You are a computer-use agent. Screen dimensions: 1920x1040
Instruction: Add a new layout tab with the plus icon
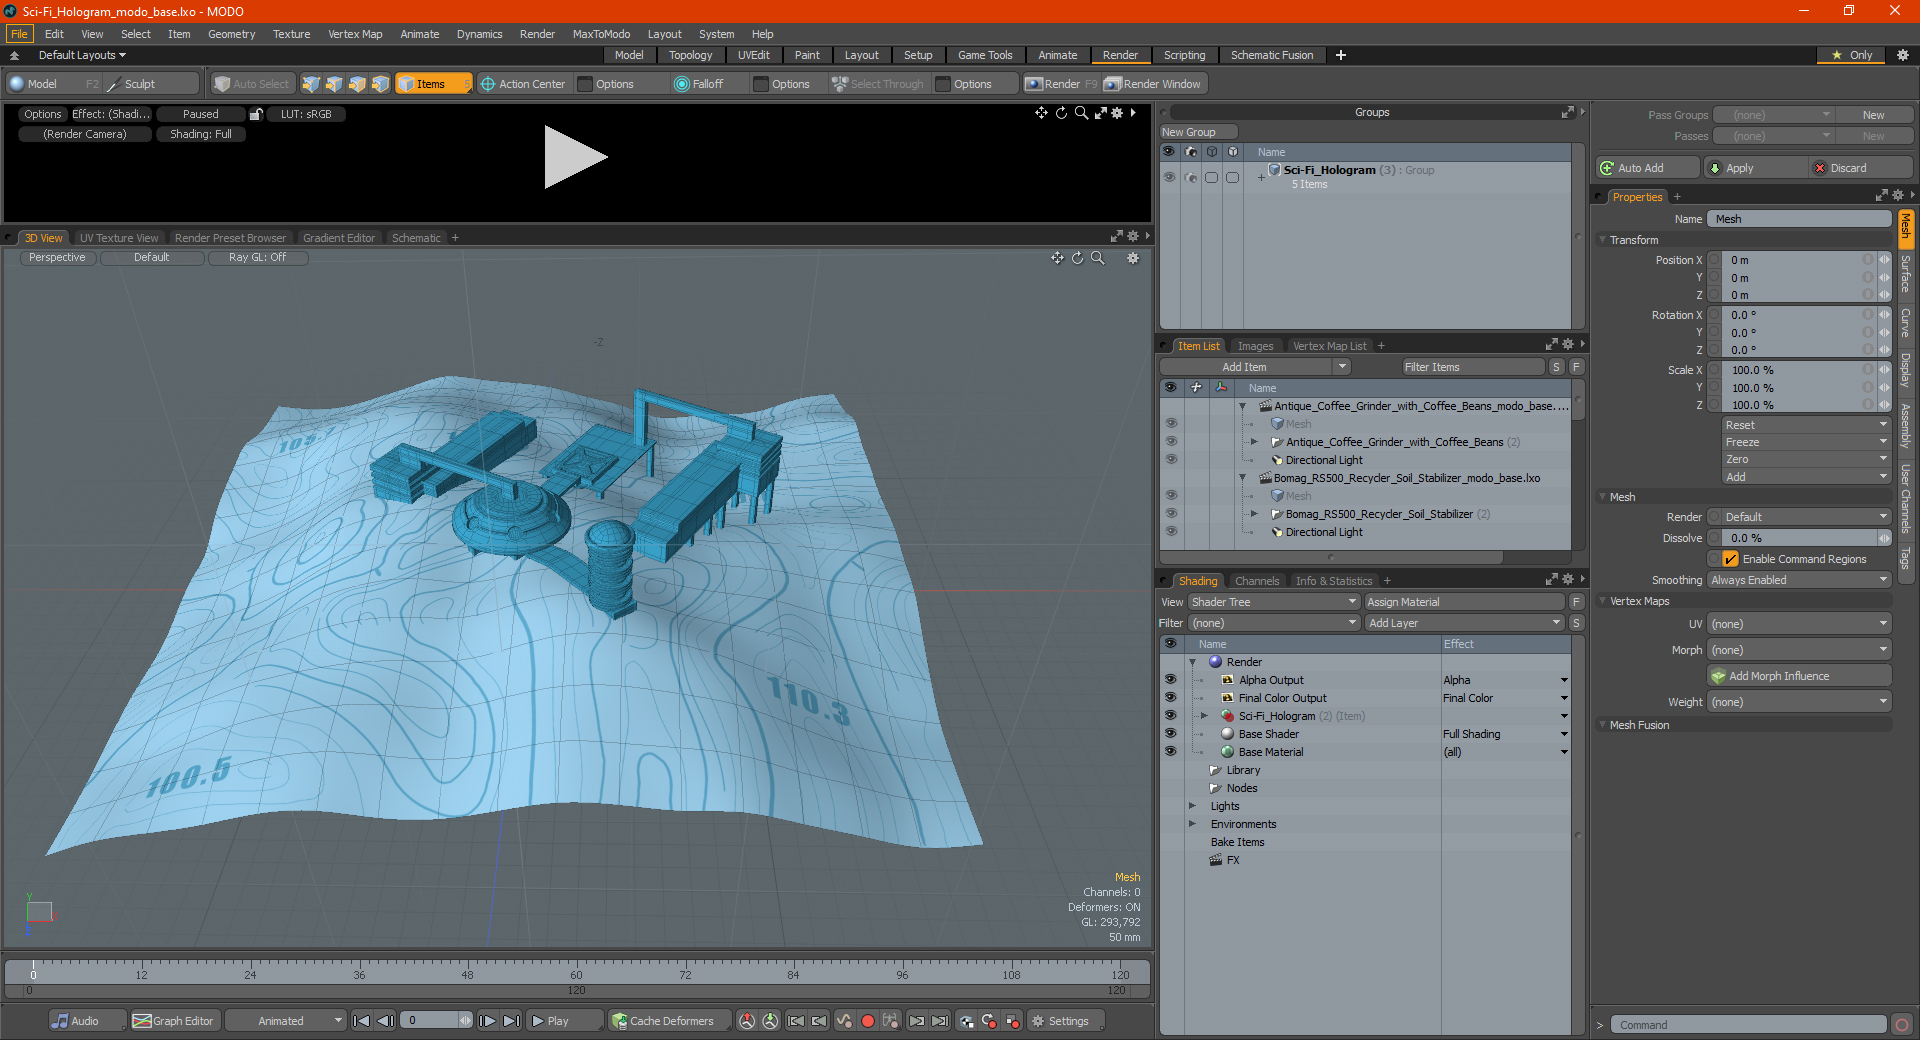tap(1341, 55)
